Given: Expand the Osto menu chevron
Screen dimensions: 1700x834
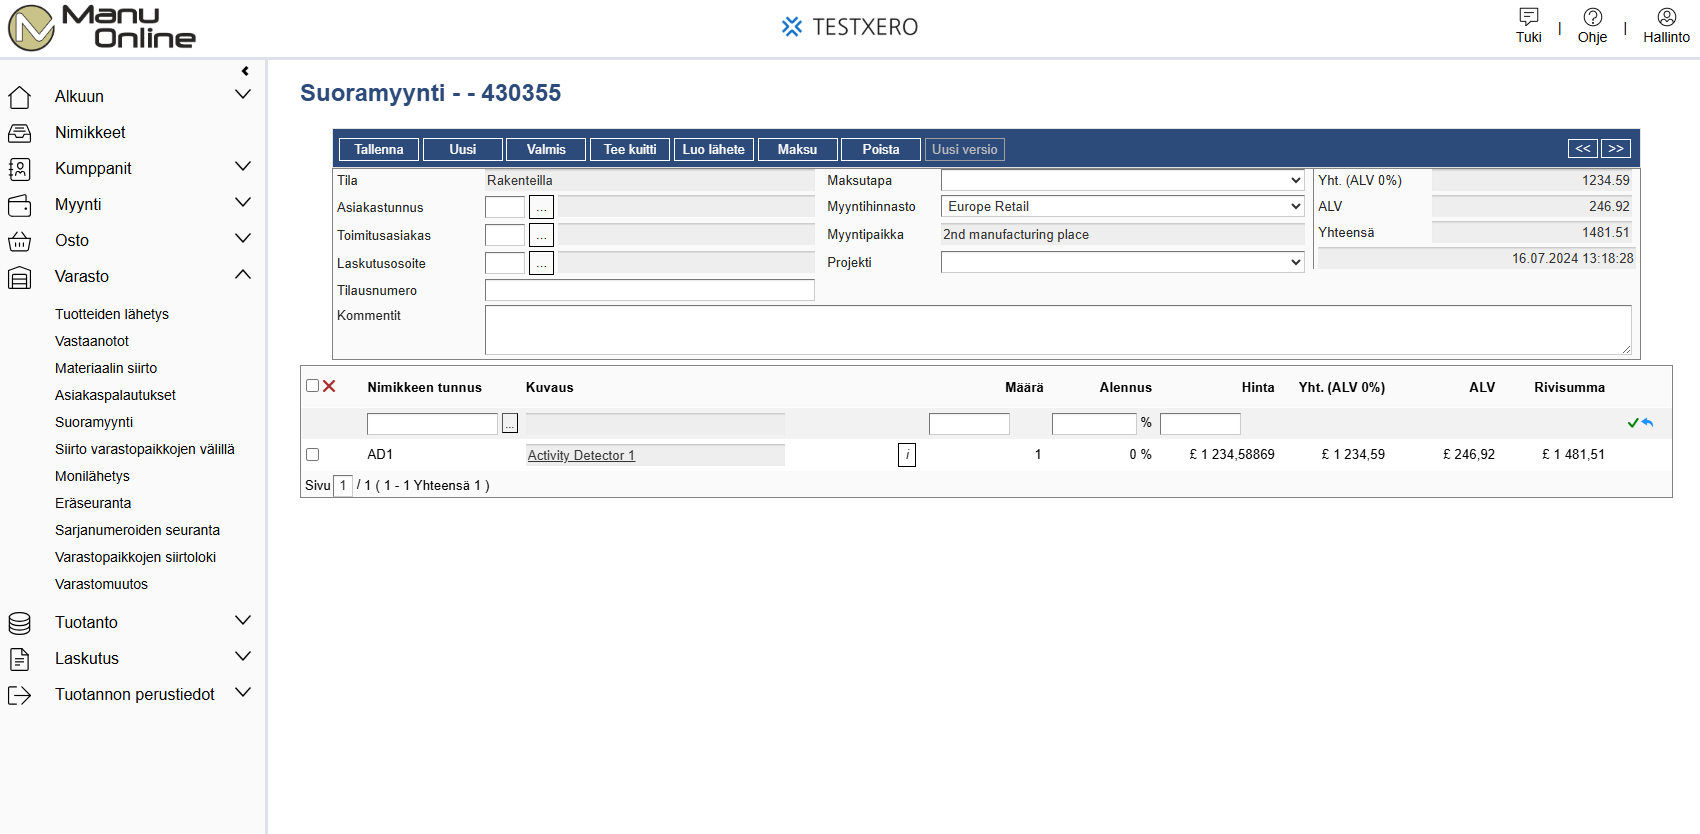Looking at the screenshot, I should click(x=242, y=238).
